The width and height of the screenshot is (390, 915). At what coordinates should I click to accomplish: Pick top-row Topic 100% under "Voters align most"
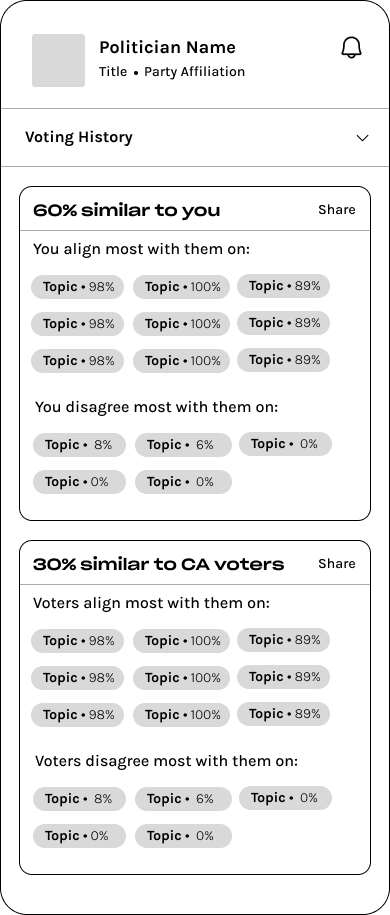point(182,641)
